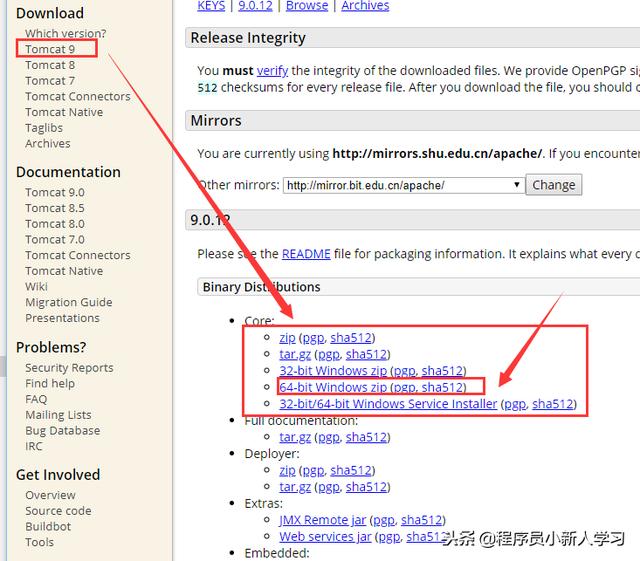The image size is (640, 561).
Task: Open the FAQ sidebar link
Action: (x=36, y=399)
